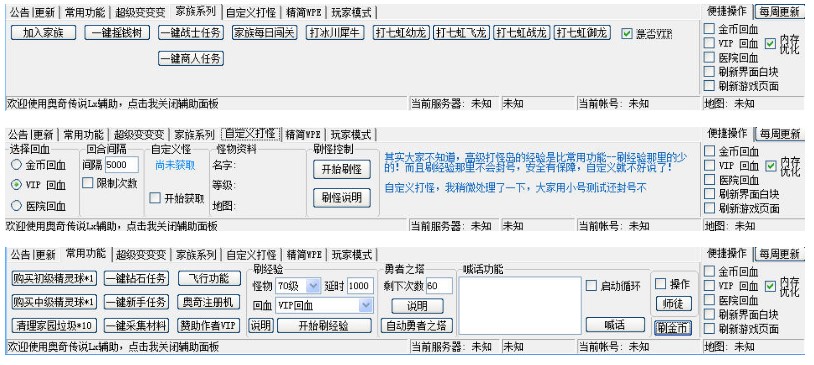The image size is (814, 365).
Task: Open 自定义打怪 tab in the 常用功能 panel
Action: 251,255
